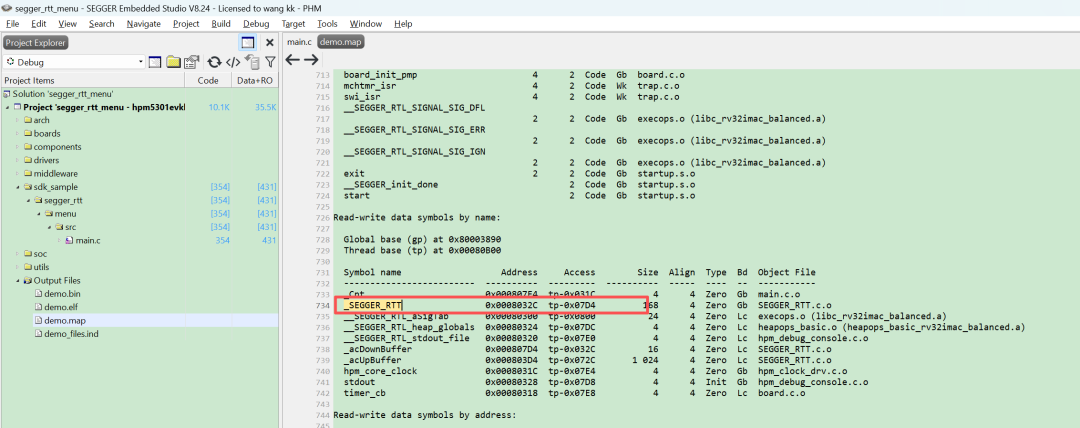Click the filter funnel icon in Project Explorer
This screenshot has height=428, width=1080.
(270, 62)
